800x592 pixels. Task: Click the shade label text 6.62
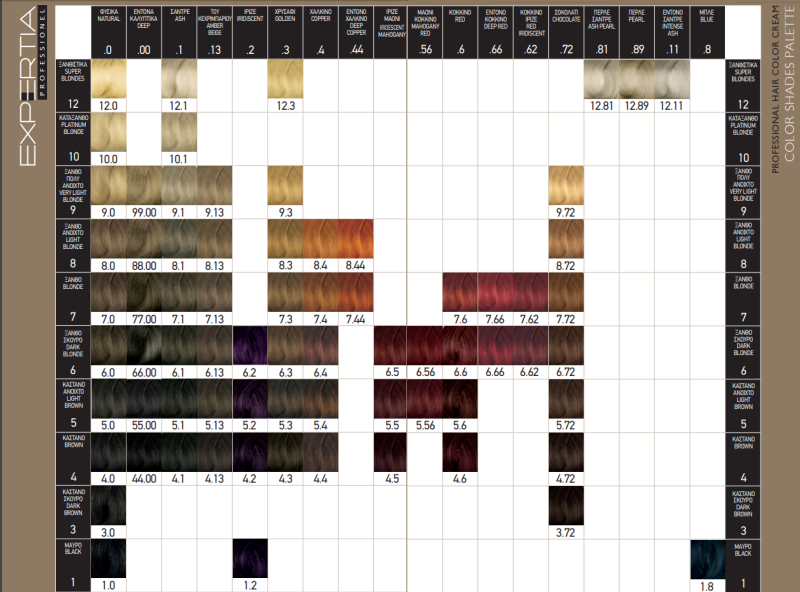click(x=529, y=373)
